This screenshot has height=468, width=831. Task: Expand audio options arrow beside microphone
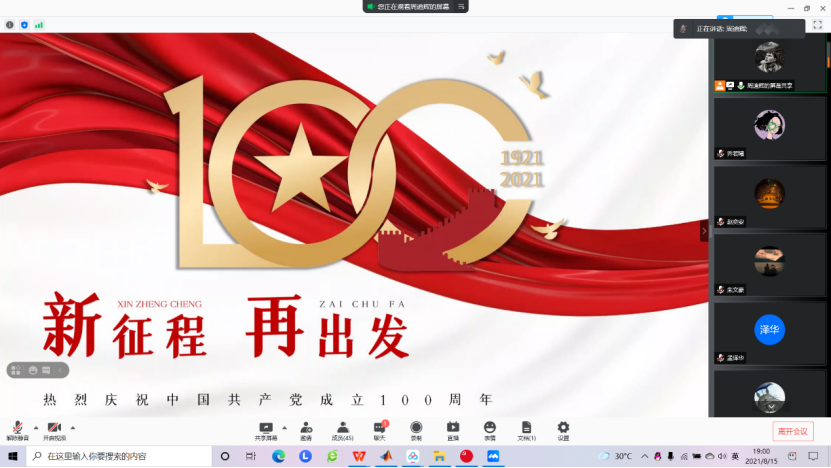tap(36, 427)
